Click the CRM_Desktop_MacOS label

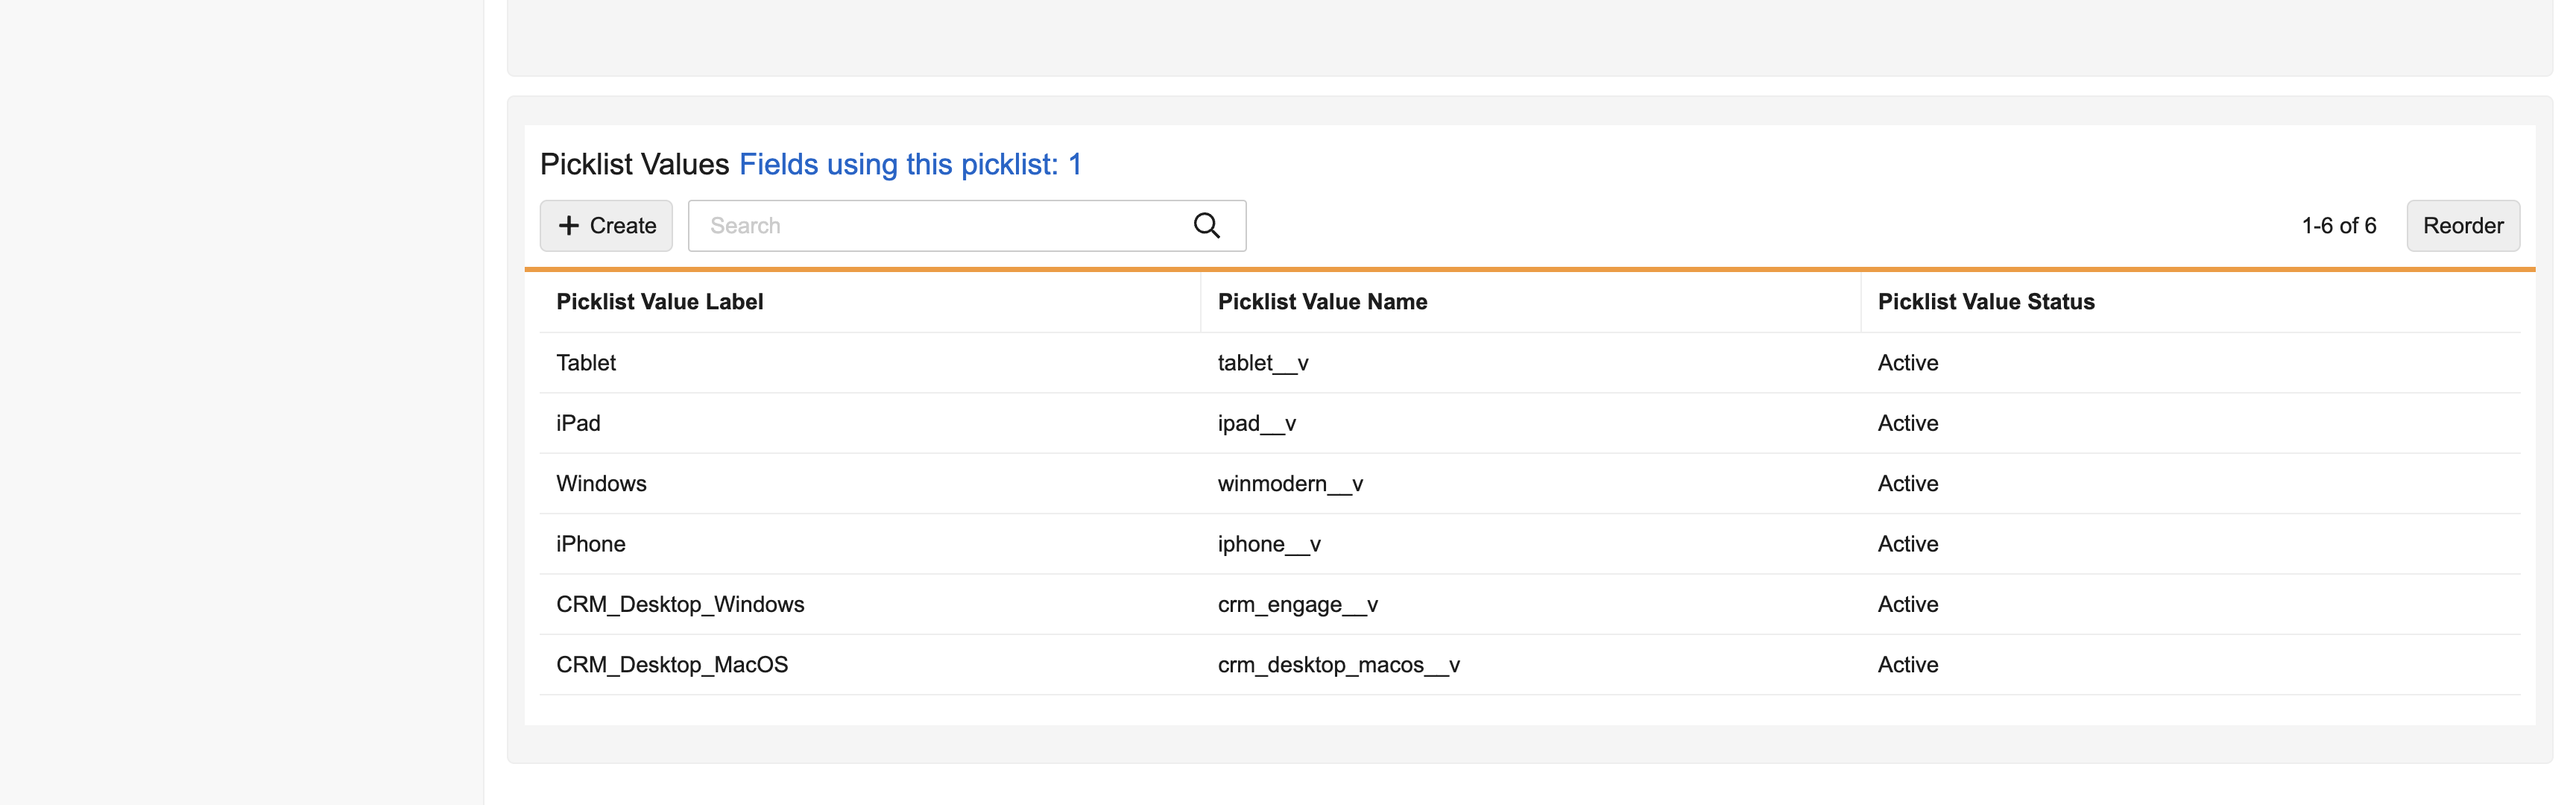[x=671, y=665]
